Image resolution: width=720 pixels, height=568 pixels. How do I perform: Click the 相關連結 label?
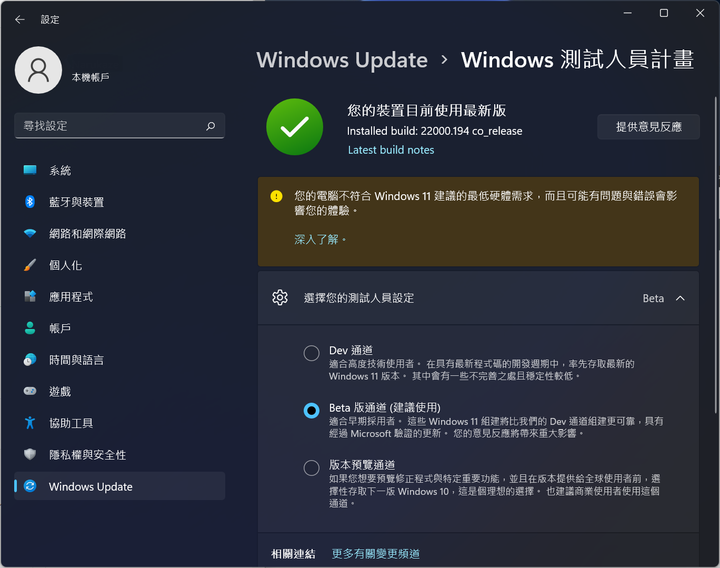coord(293,554)
